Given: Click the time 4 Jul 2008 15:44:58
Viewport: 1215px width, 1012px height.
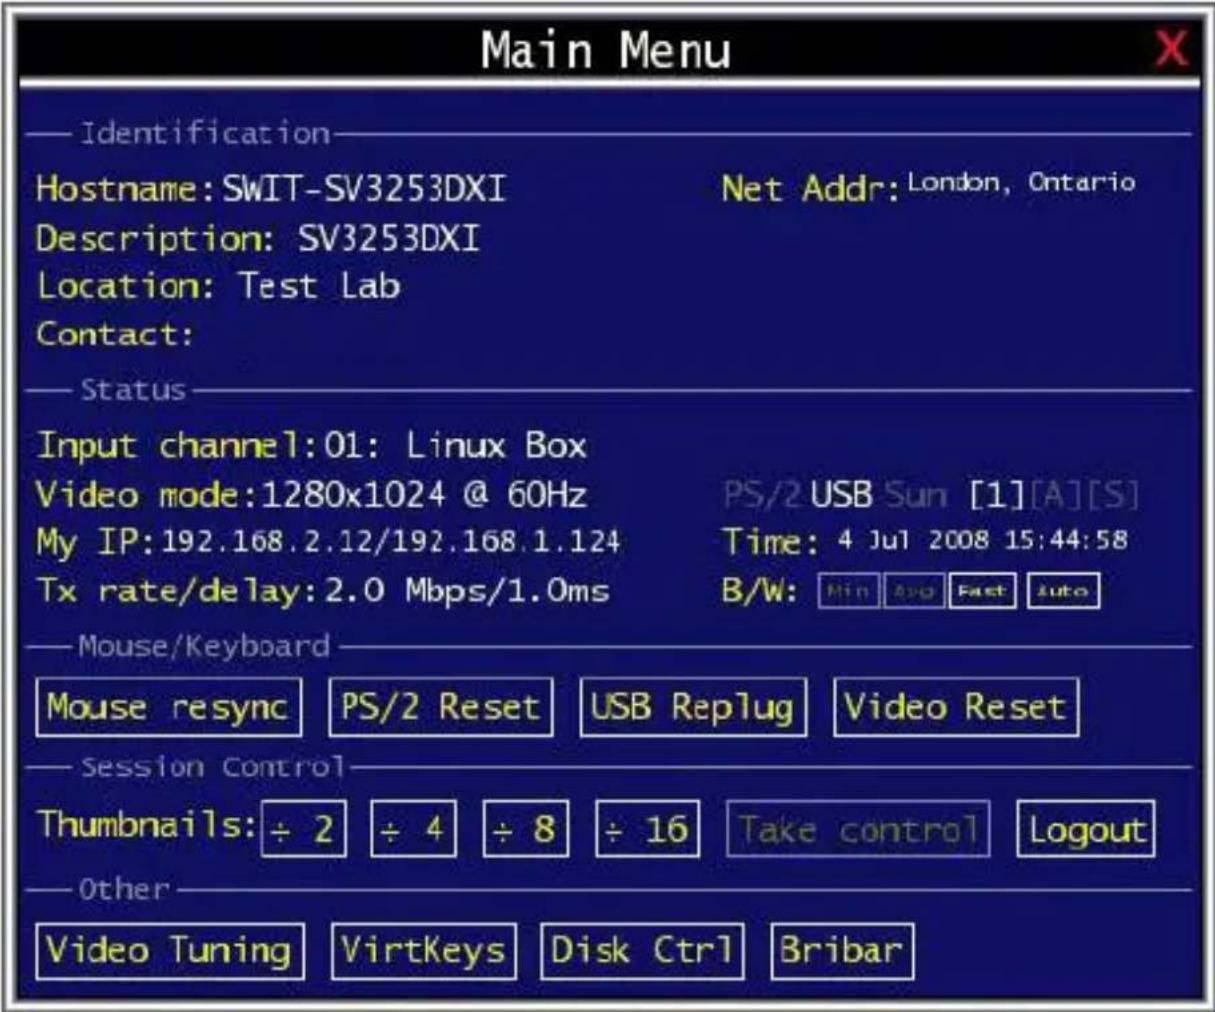Looking at the screenshot, I should [982, 540].
